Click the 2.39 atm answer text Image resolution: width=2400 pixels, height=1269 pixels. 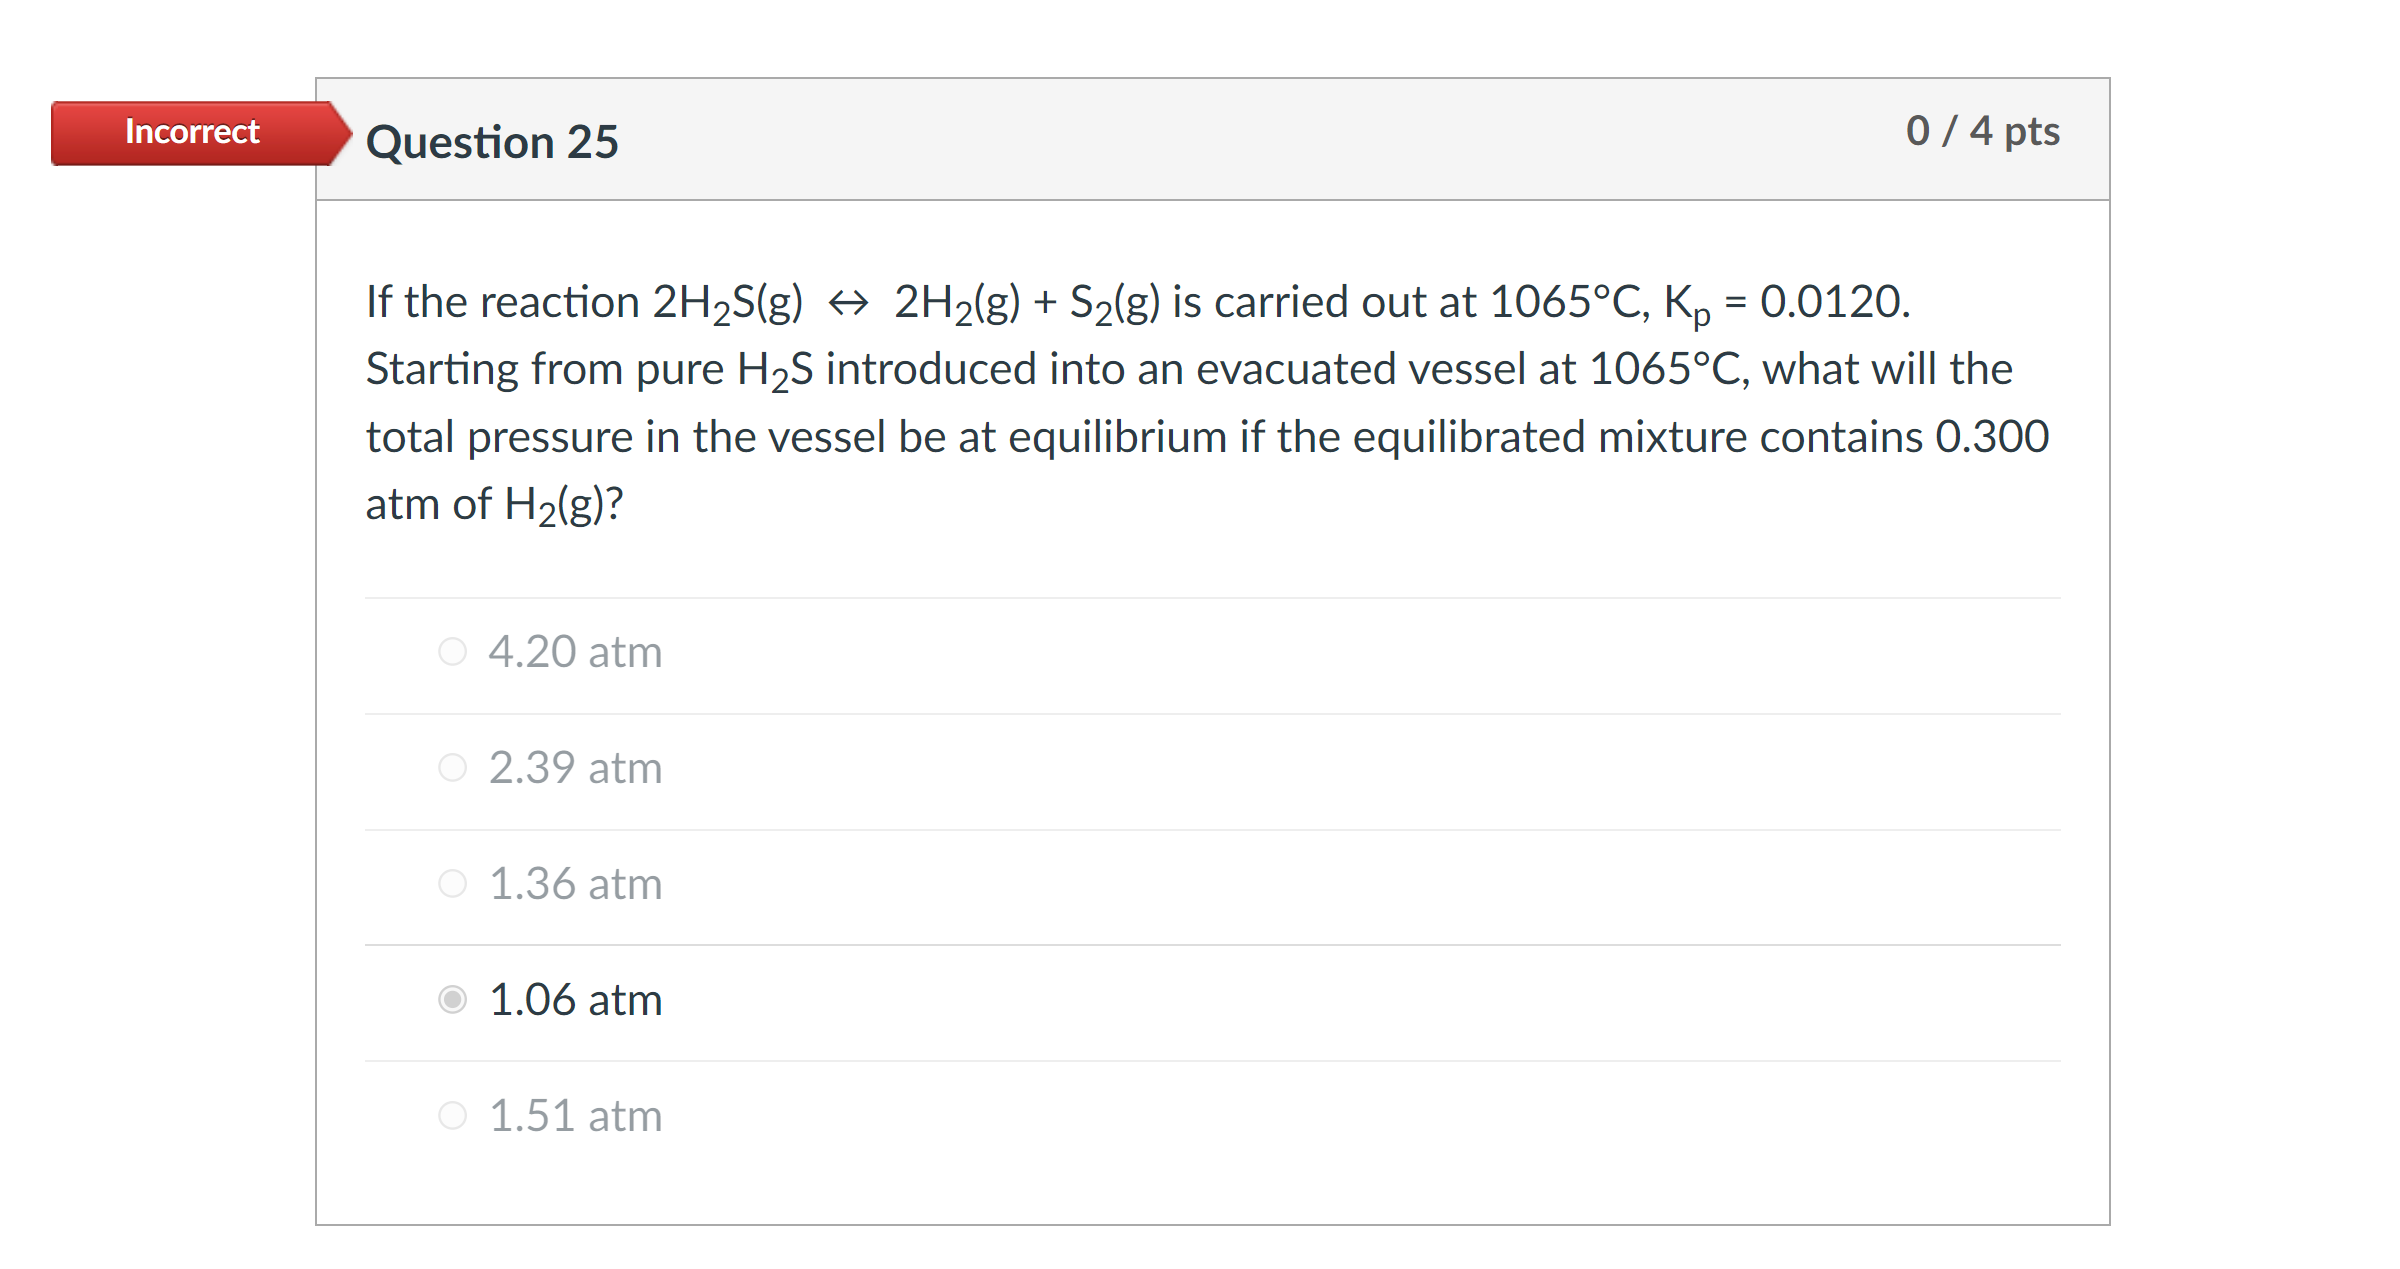(574, 767)
